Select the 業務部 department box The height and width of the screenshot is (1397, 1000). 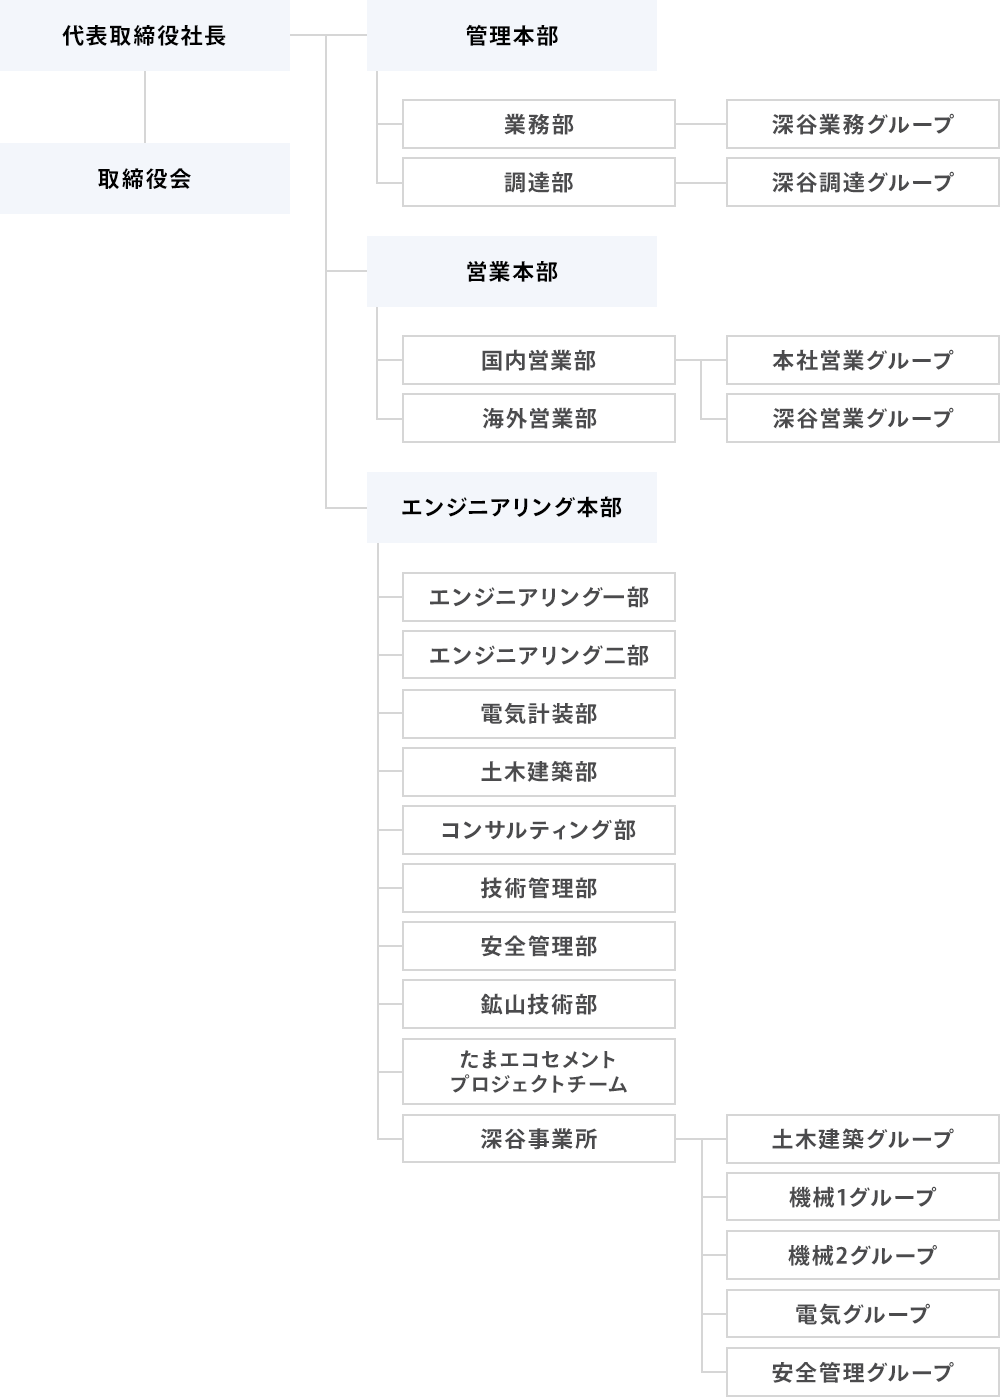pos(538,125)
